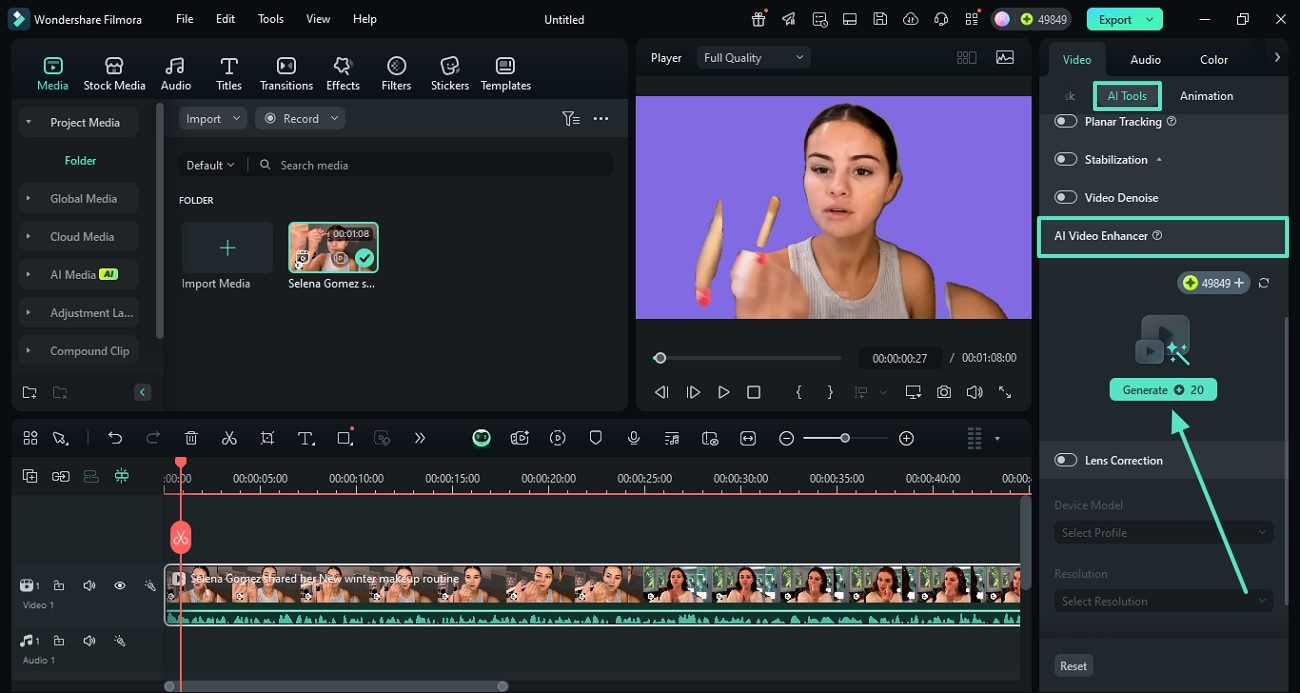Open the Stickers panel
Screen dimensions: 1300x693
point(450,73)
